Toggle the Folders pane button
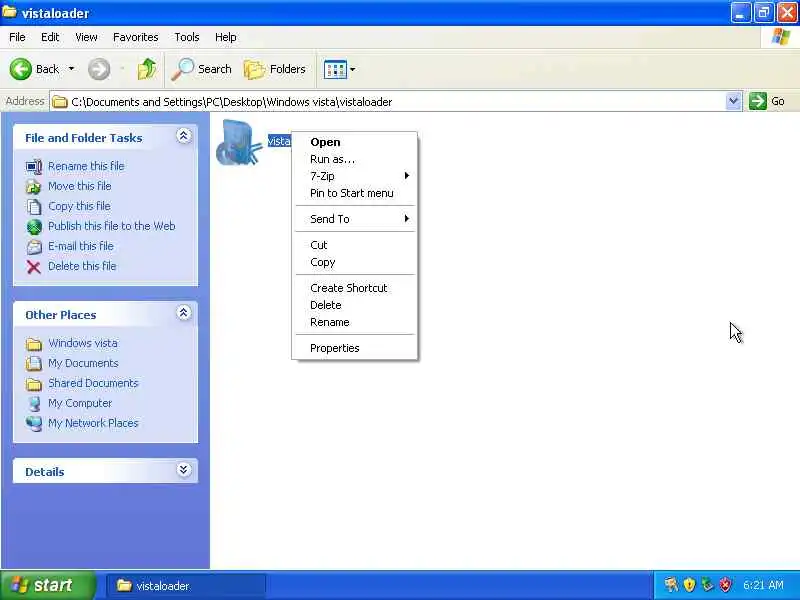 274,69
